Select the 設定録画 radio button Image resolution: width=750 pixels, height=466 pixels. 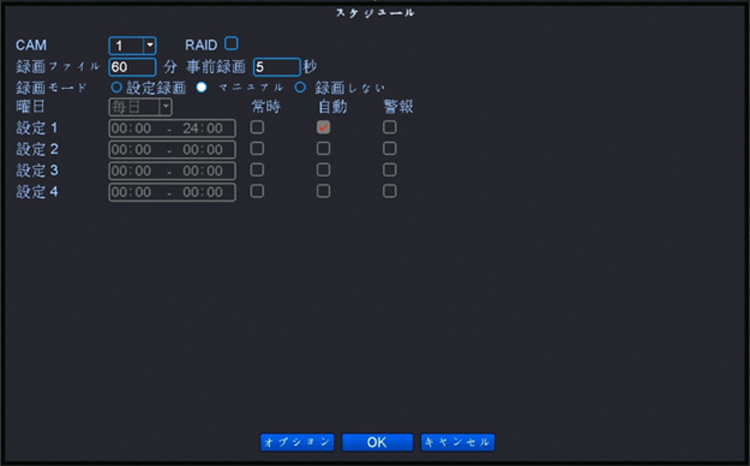coord(116,87)
